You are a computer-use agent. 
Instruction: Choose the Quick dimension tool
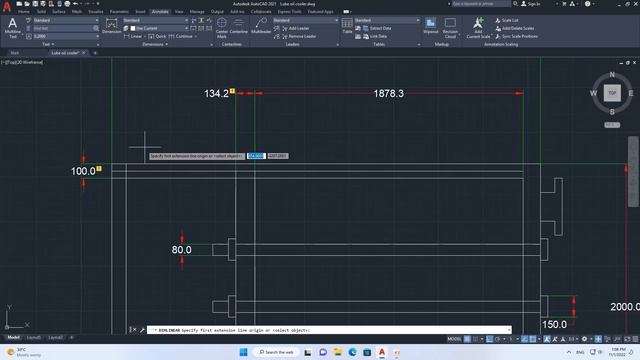(158, 36)
